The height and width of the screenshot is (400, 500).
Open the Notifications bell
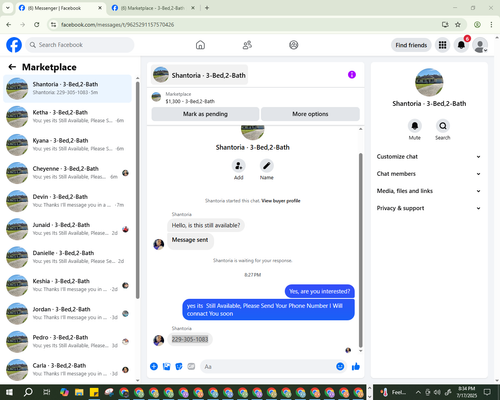tap(461, 45)
